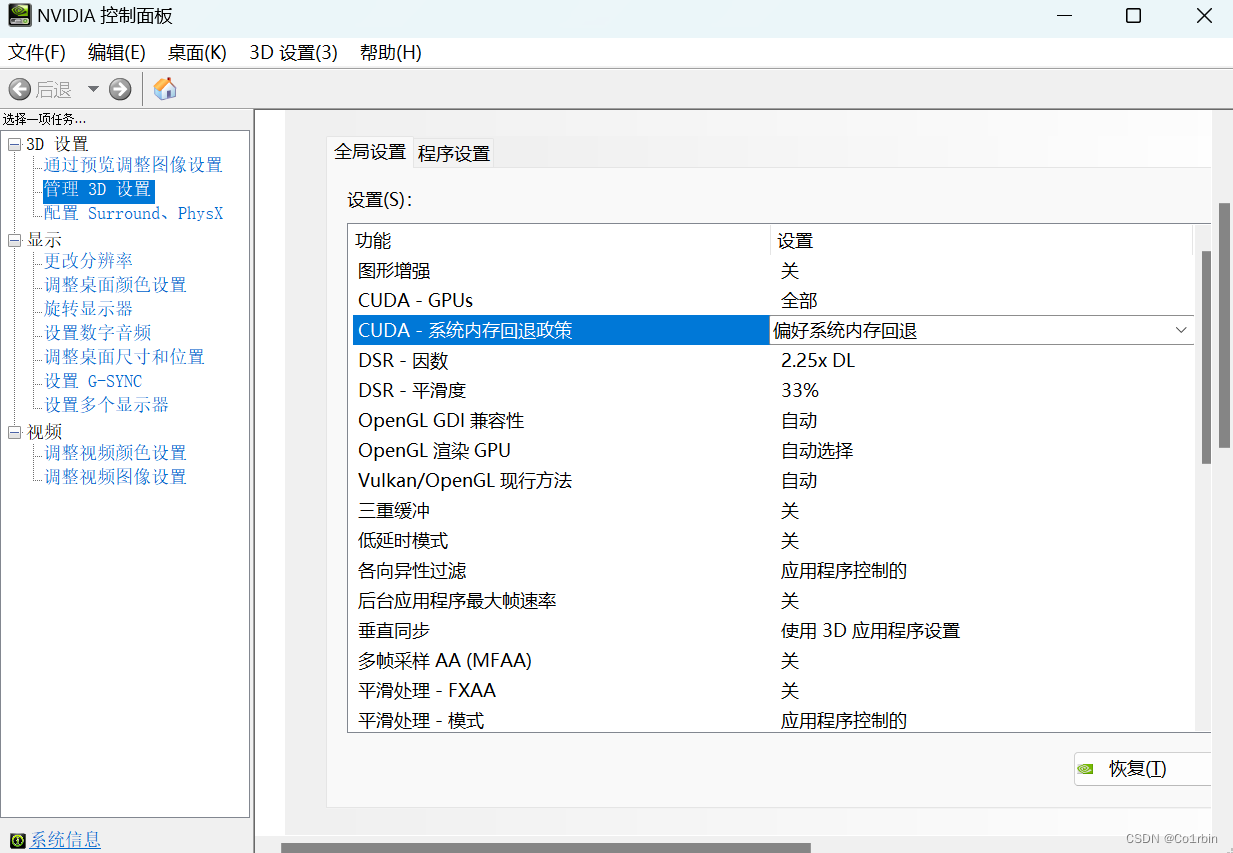Click the NVIDIA logo in title bar

pos(18,16)
